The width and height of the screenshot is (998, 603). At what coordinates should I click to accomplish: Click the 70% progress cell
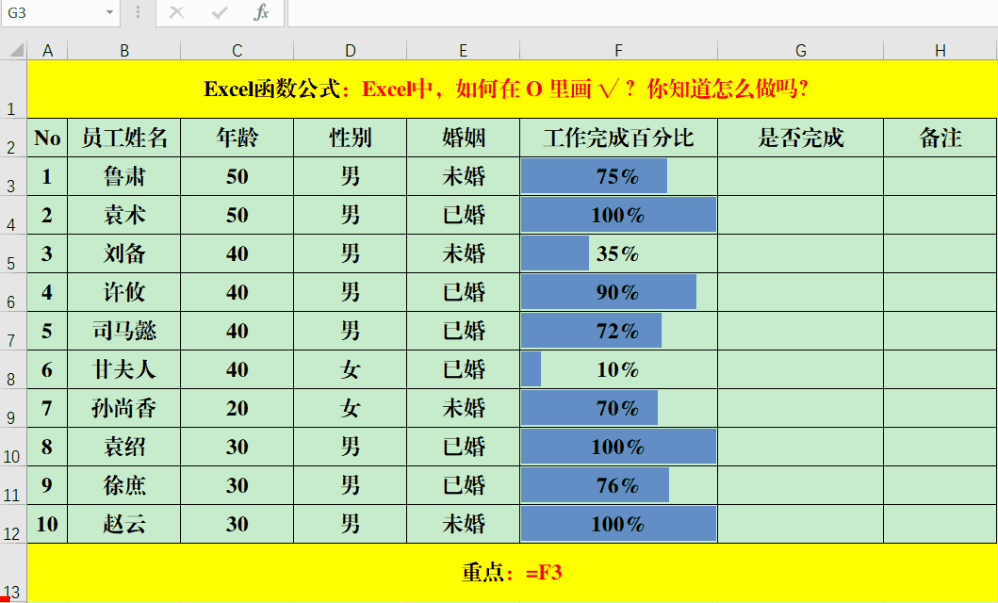point(618,408)
